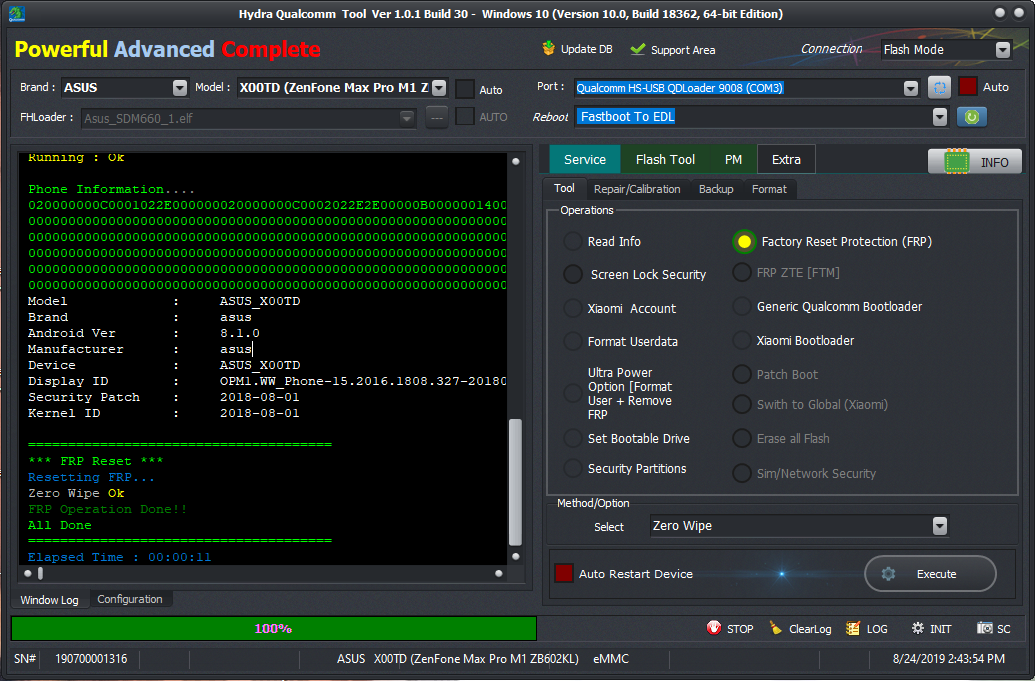This screenshot has height=681, width=1035.
Task: Select Generic Qualcomm Bootloader option
Action: [x=742, y=306]
